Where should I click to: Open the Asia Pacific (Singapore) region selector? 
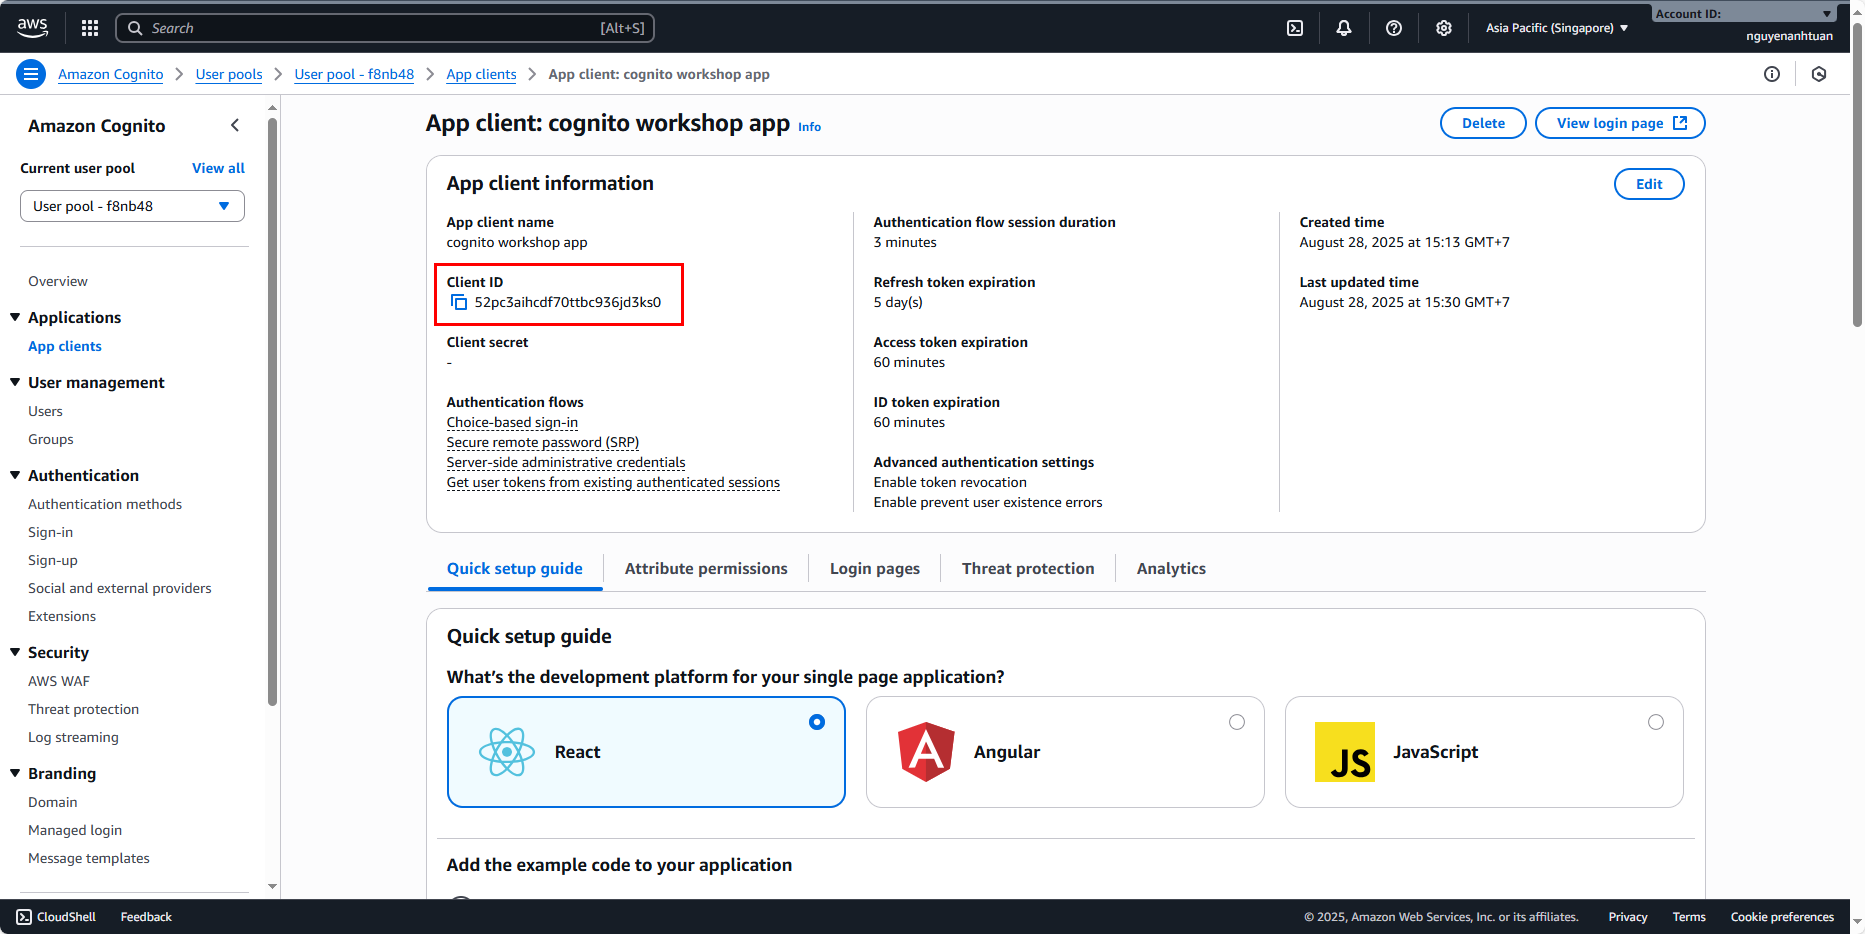click(1556, 28)
